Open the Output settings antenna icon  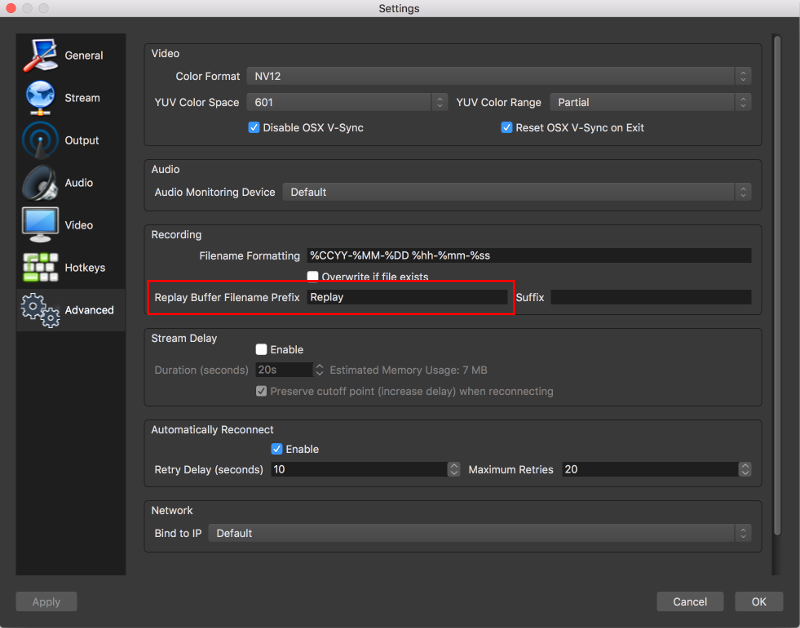point(40,140)
